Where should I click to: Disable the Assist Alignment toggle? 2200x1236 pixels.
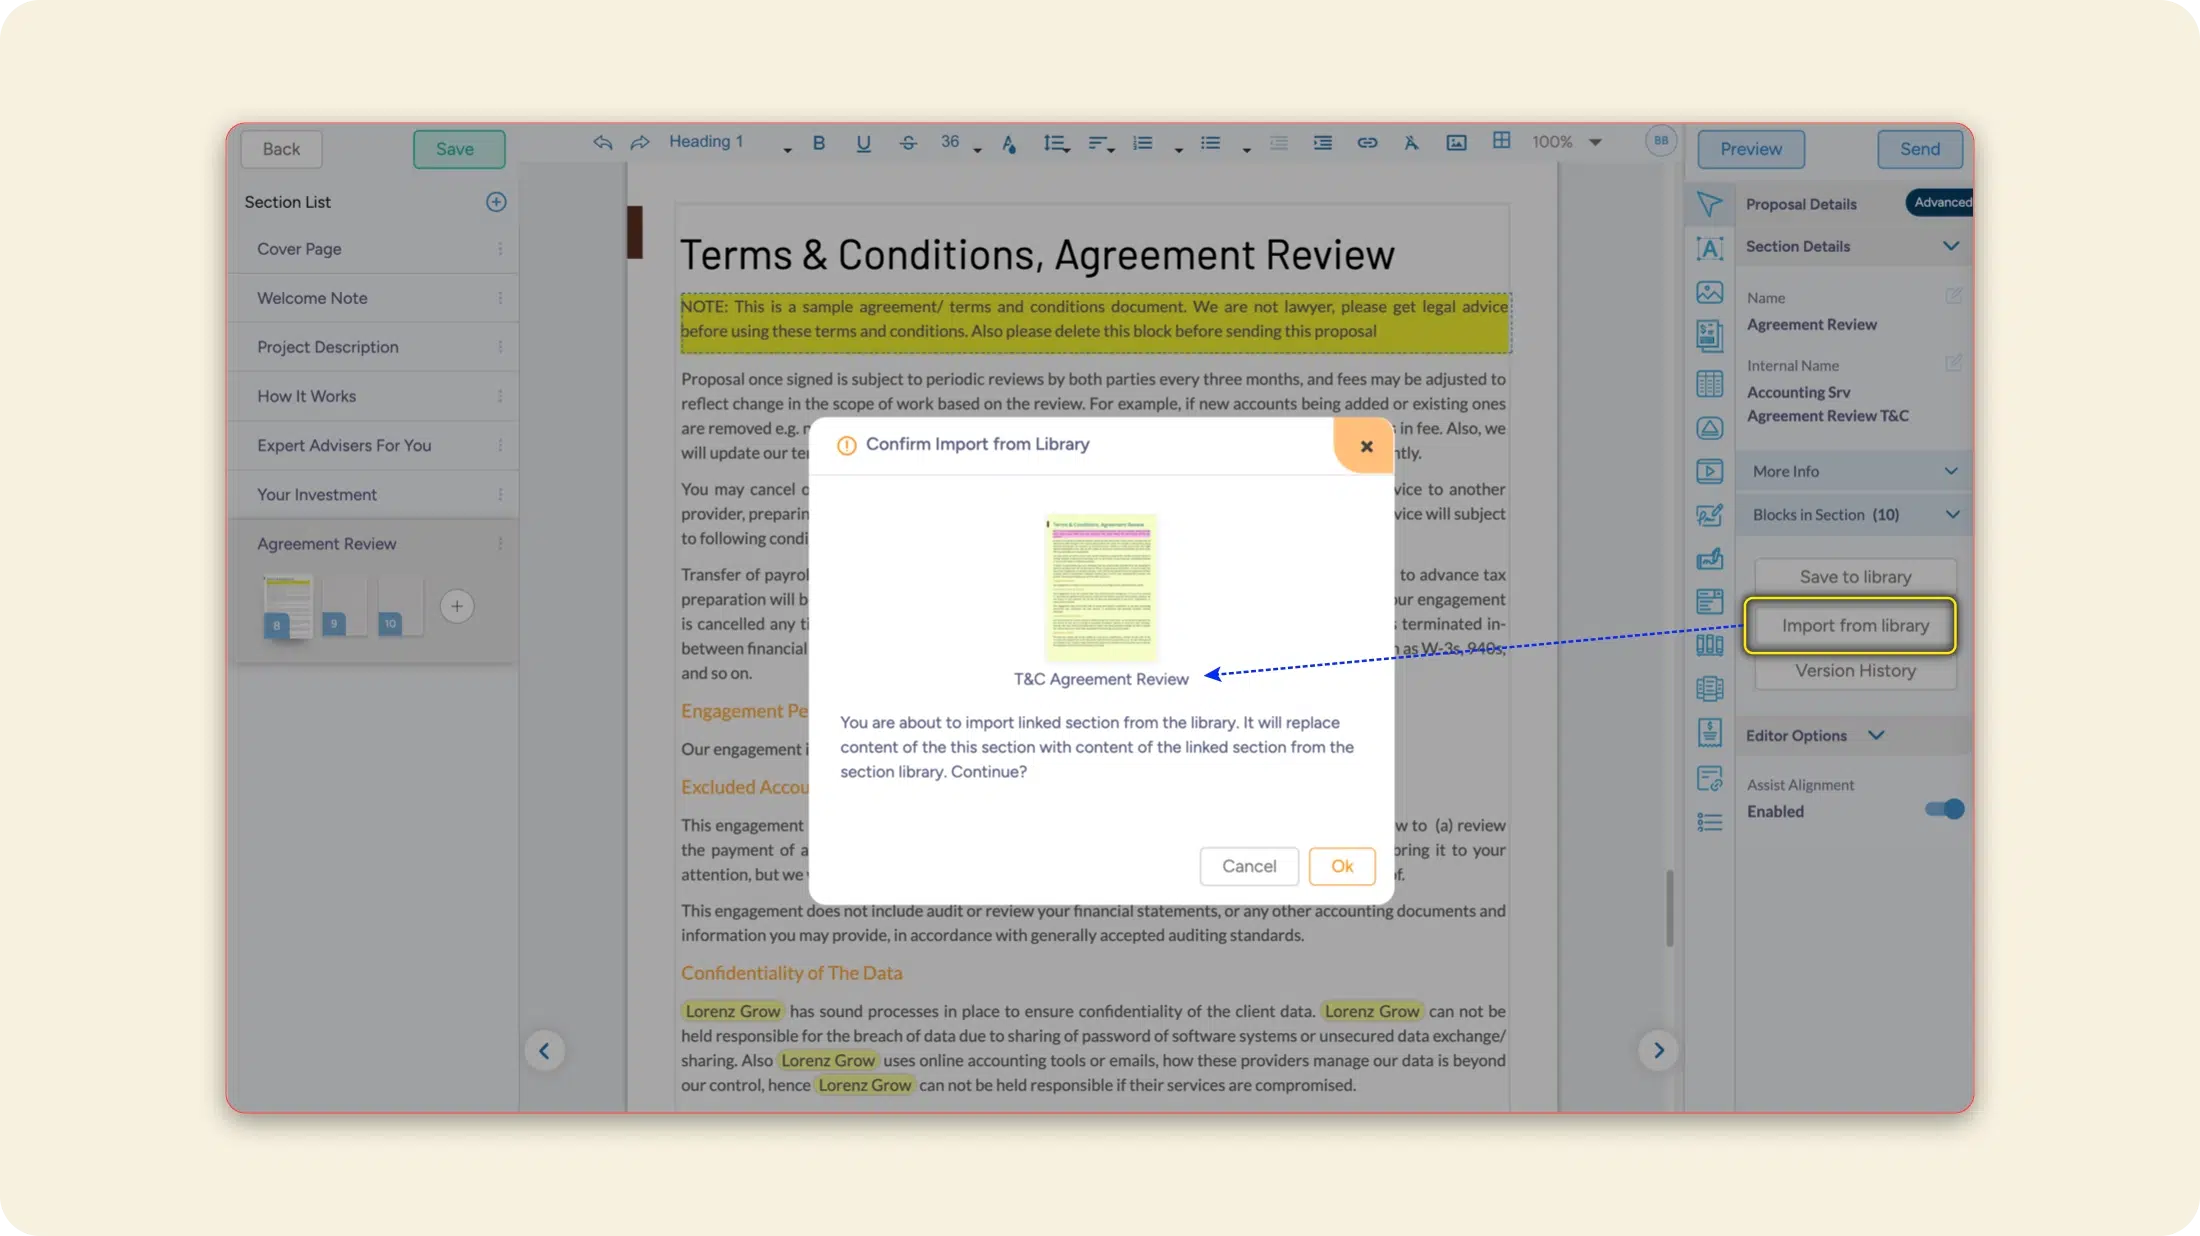(x=1942, y=809)
